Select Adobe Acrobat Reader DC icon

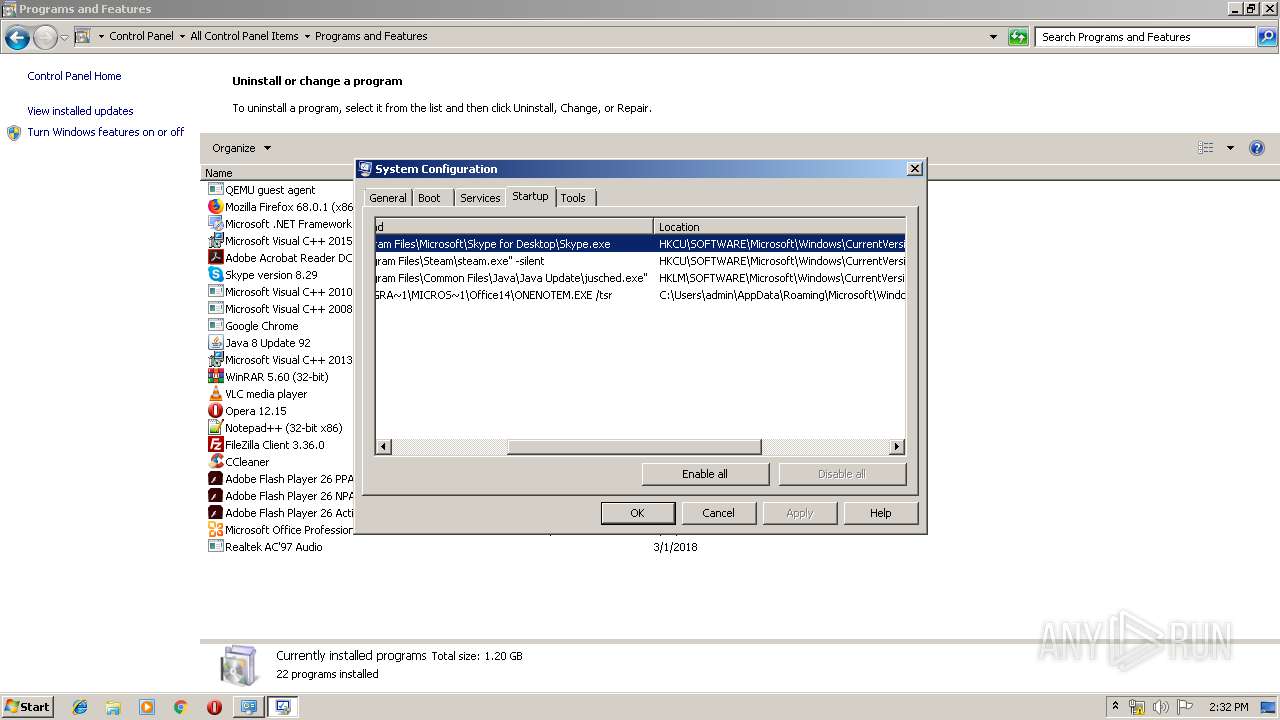[215, 257]
